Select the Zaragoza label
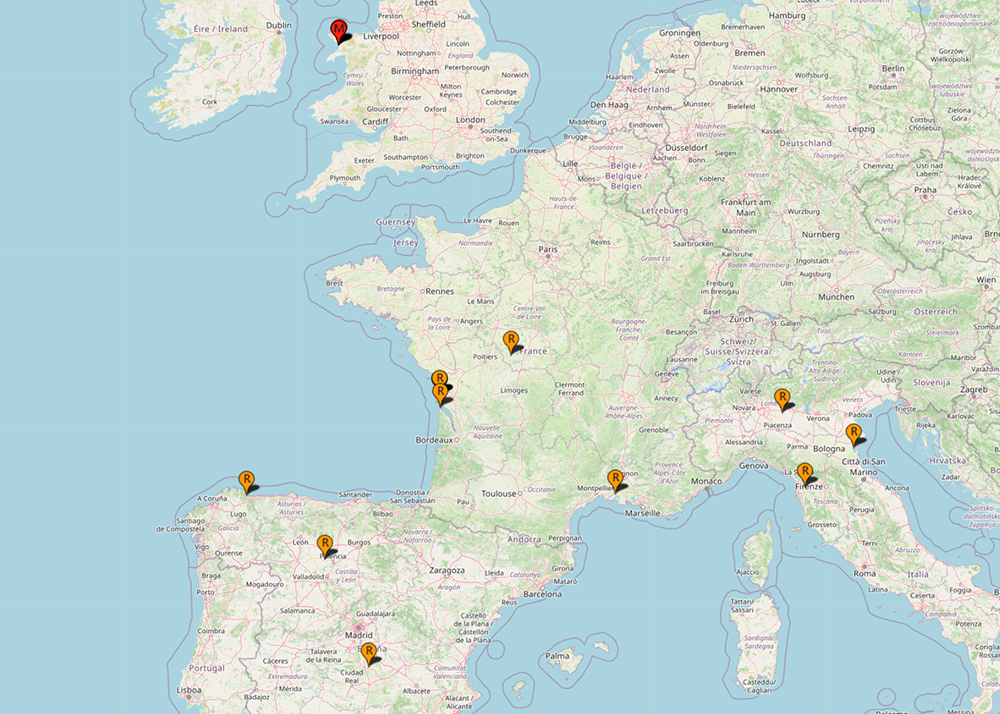Screen dimensions: 1000x714 446,571
